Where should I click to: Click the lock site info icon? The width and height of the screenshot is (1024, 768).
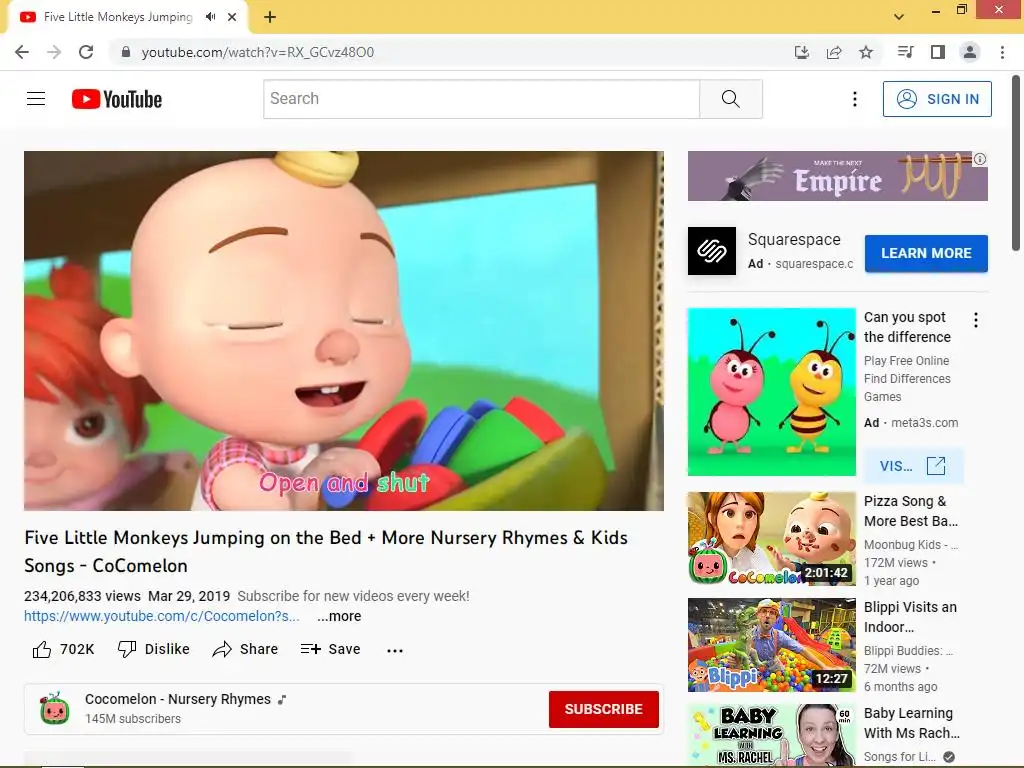[126, 52]
